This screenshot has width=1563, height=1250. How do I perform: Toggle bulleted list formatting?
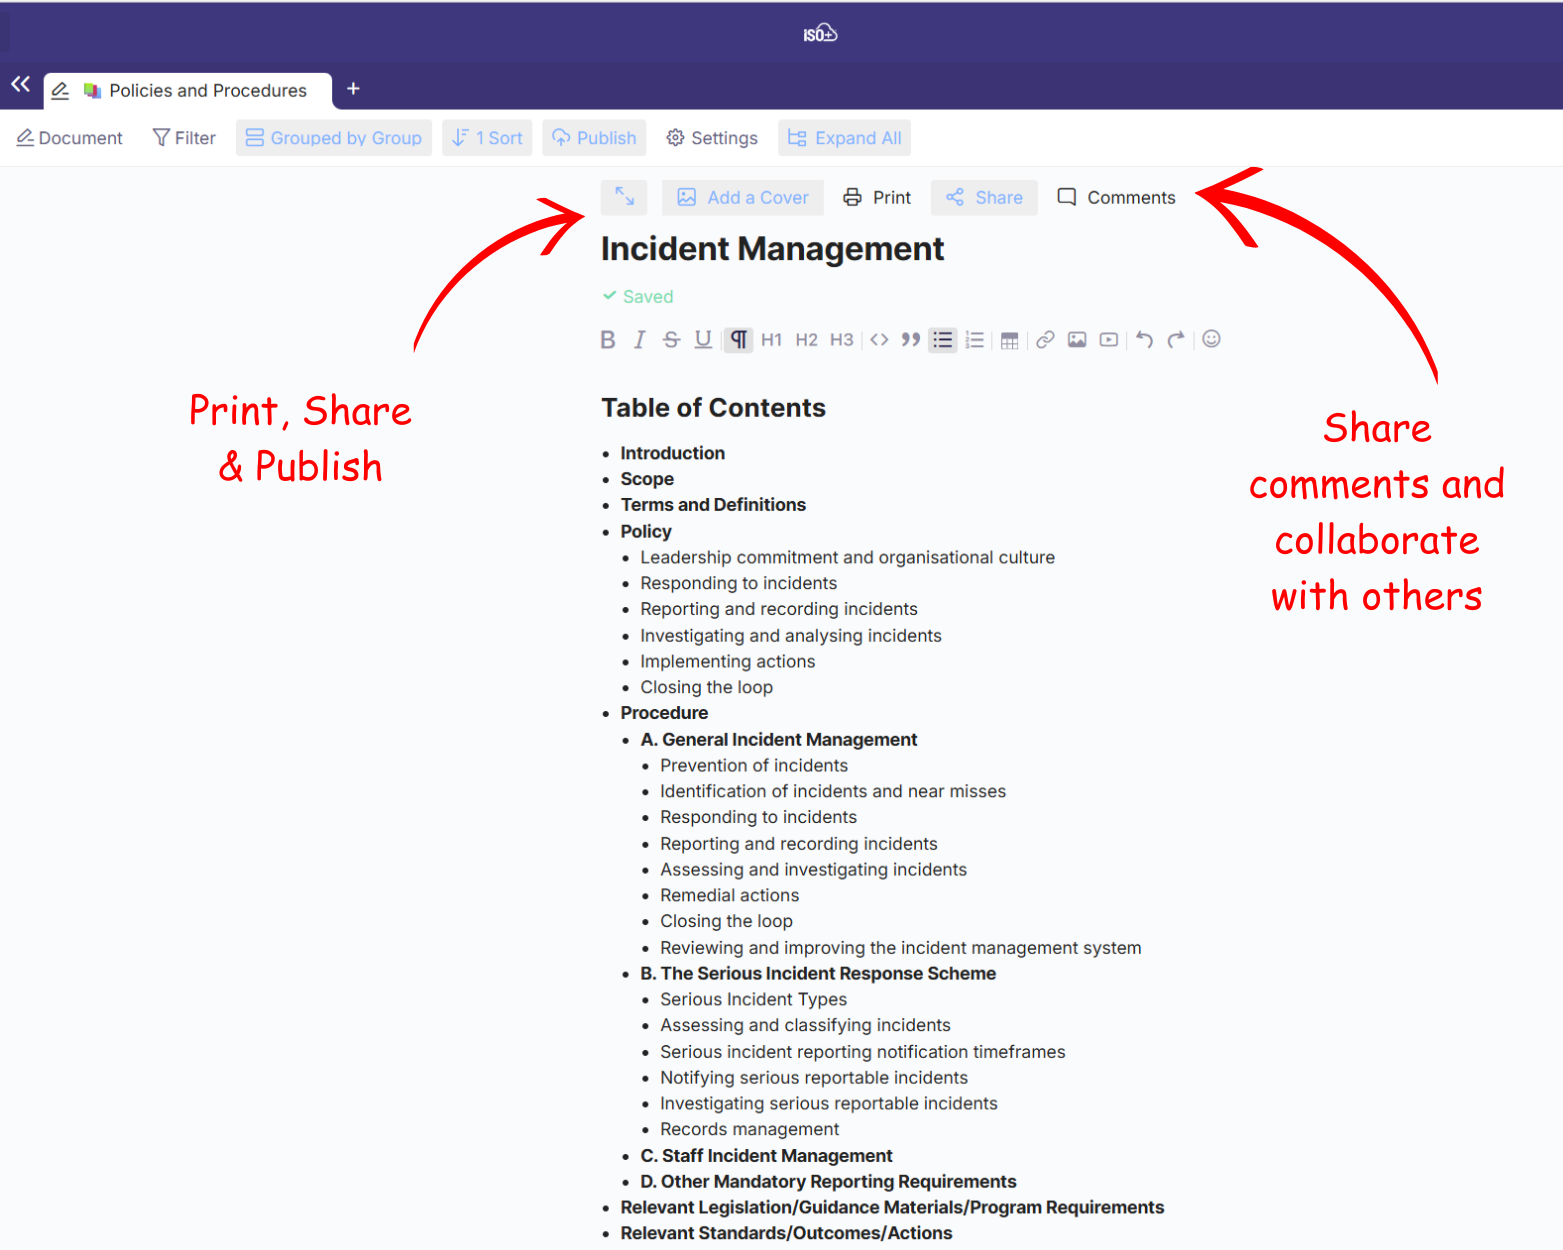coord(942,340)
